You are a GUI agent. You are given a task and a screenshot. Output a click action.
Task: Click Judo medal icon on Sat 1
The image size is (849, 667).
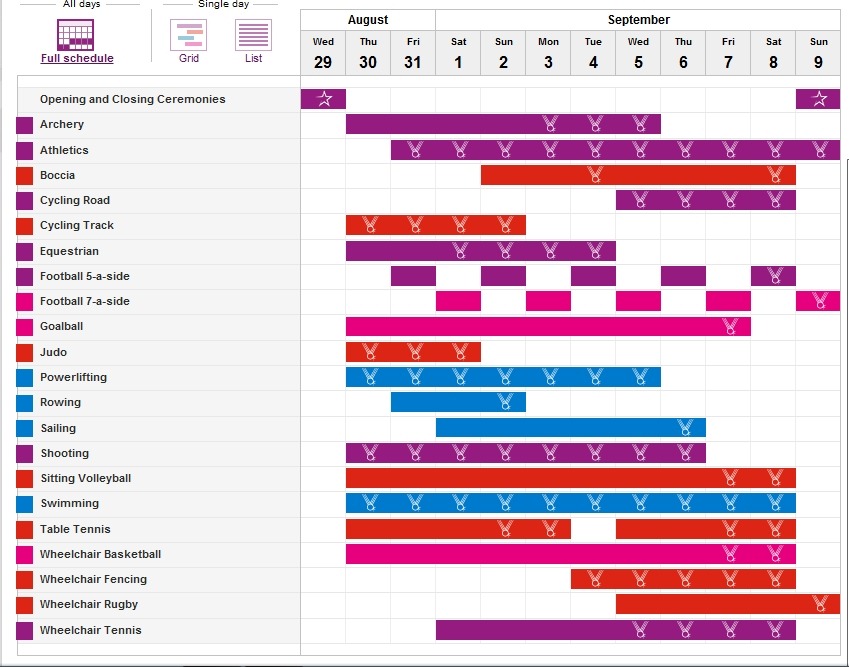(460, 351)
